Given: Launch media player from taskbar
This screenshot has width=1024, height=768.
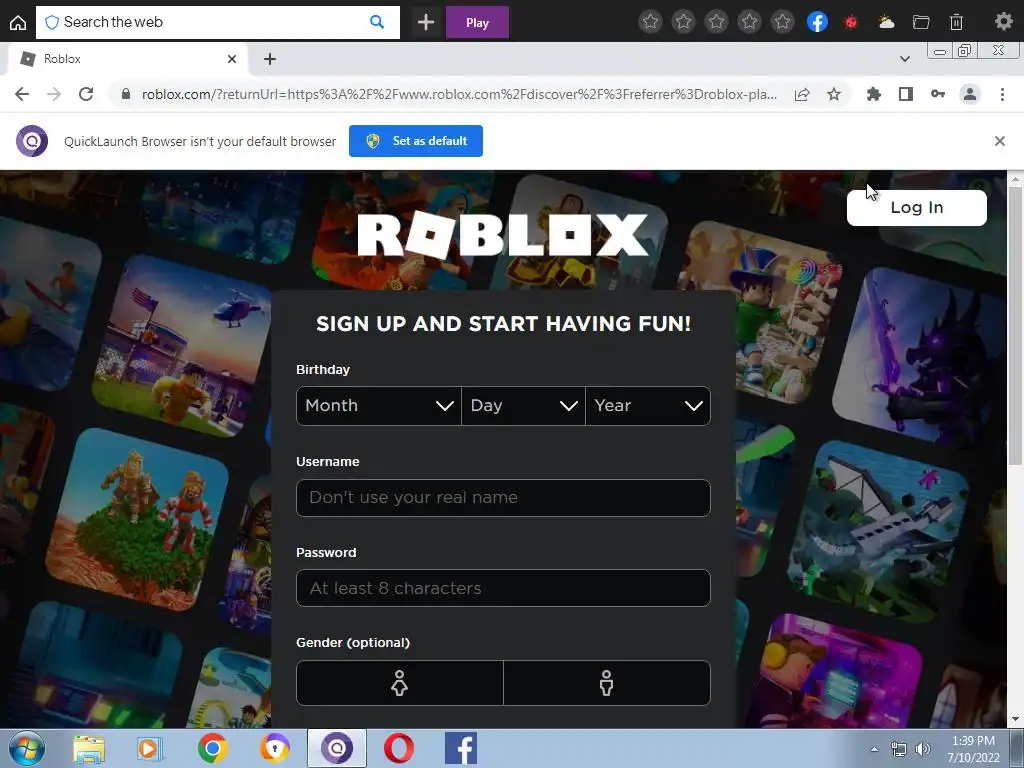Looking at the screenshot, I should coord(150,748).
